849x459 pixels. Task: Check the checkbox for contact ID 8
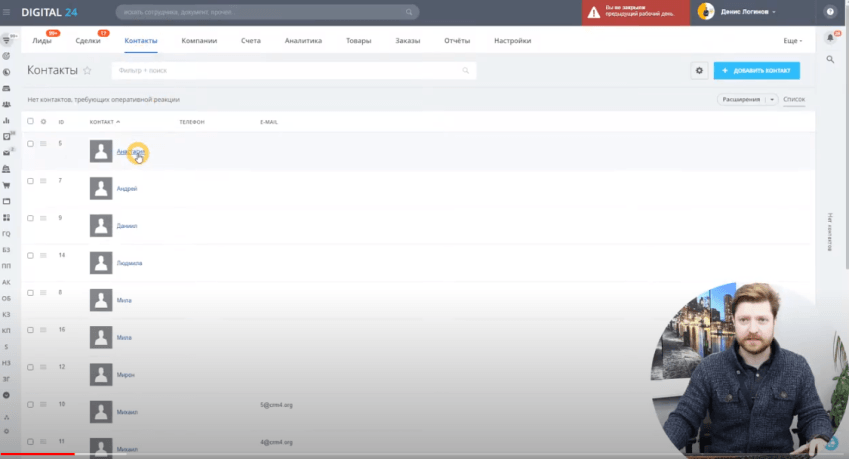point(30,293)
